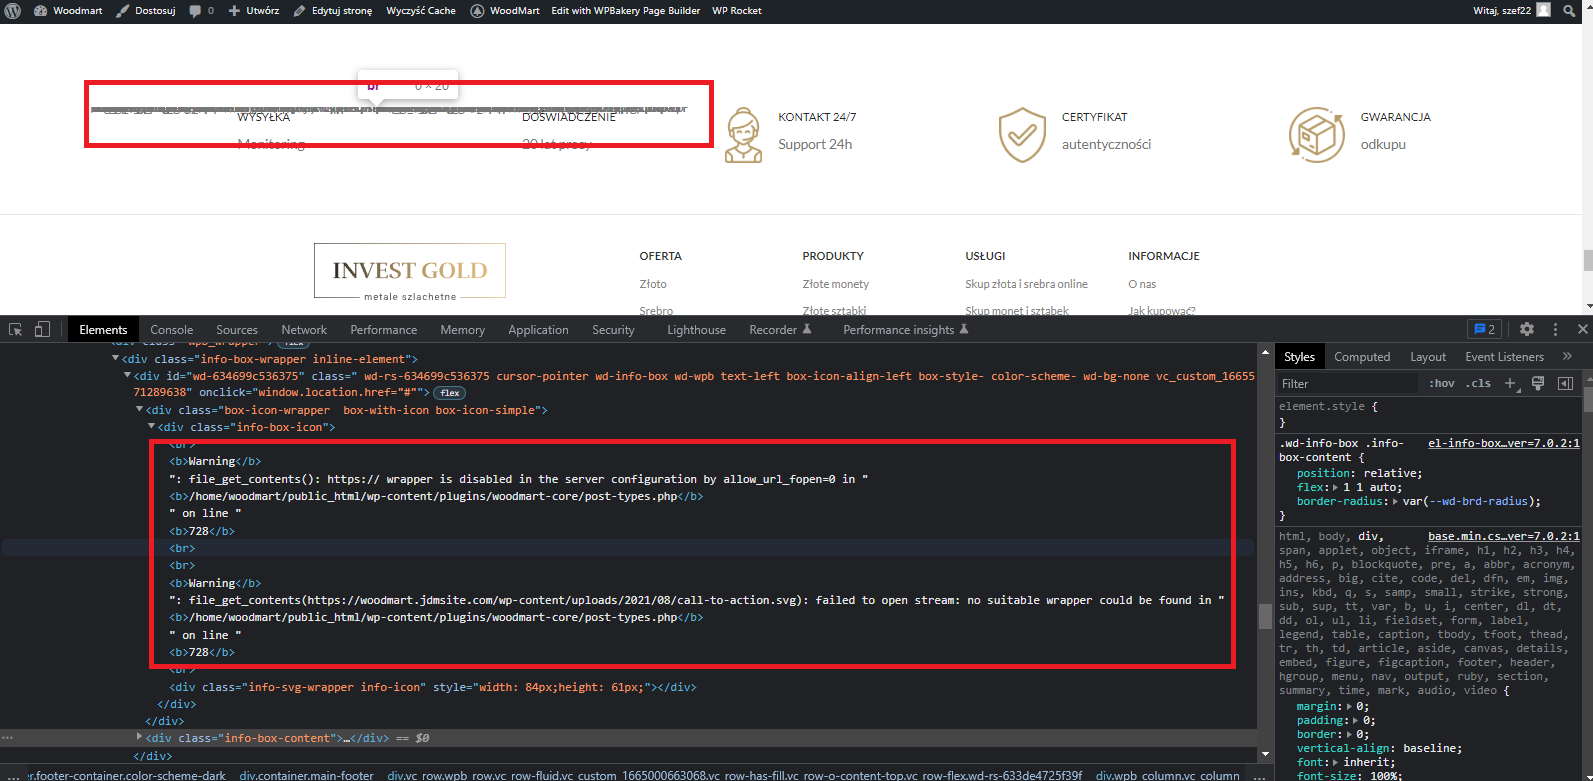
Task: Close the DevTools panel
Action: coord(1582,329)
